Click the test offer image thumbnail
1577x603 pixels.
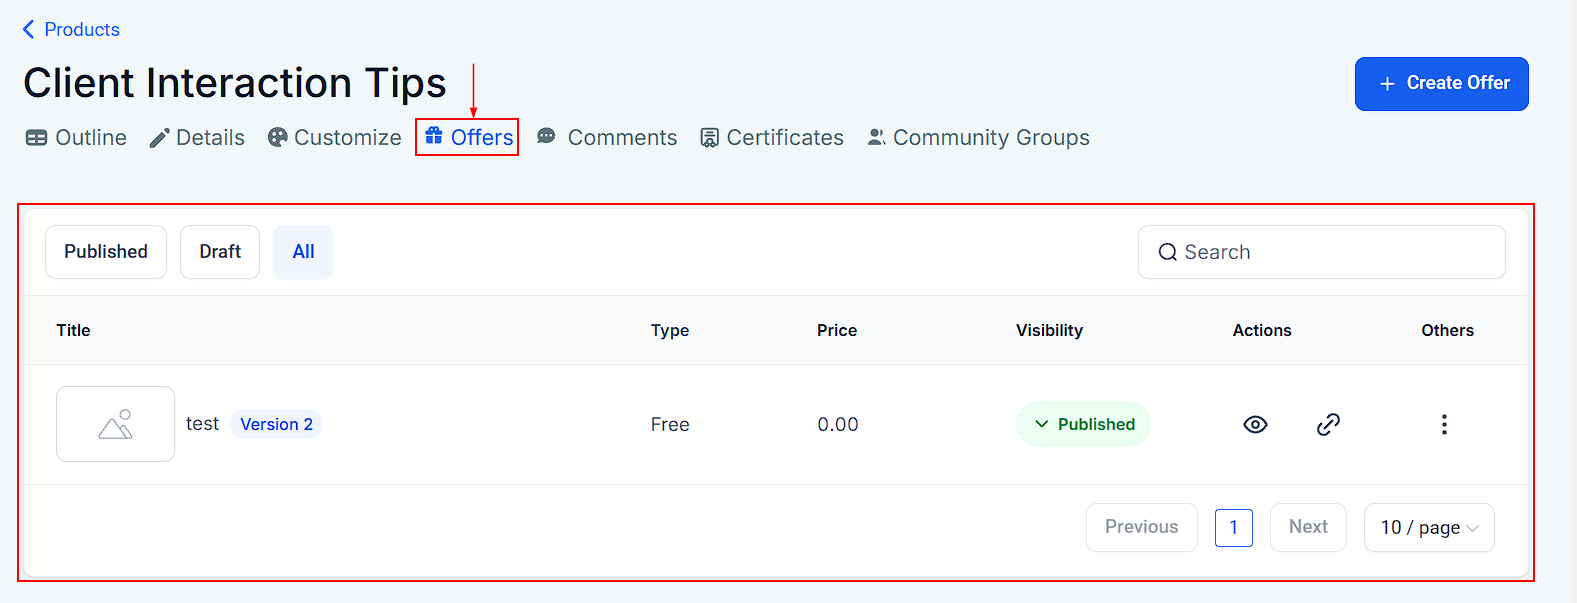pos(115,424)
